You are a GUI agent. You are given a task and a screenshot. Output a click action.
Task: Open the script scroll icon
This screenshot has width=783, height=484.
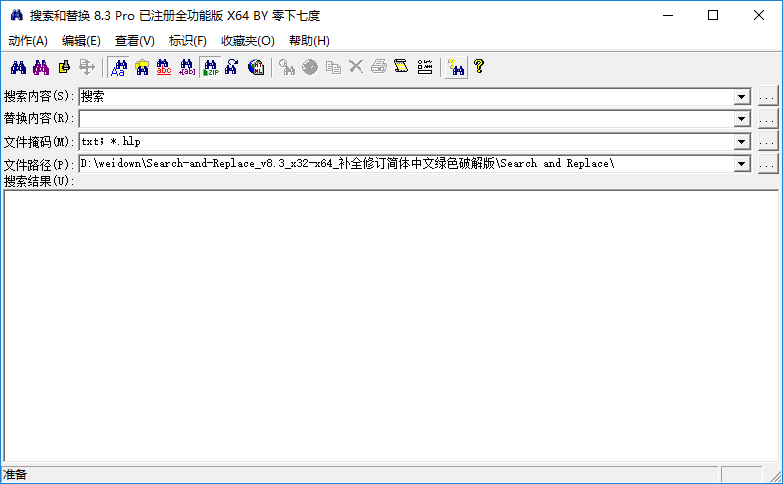(401, 67)
